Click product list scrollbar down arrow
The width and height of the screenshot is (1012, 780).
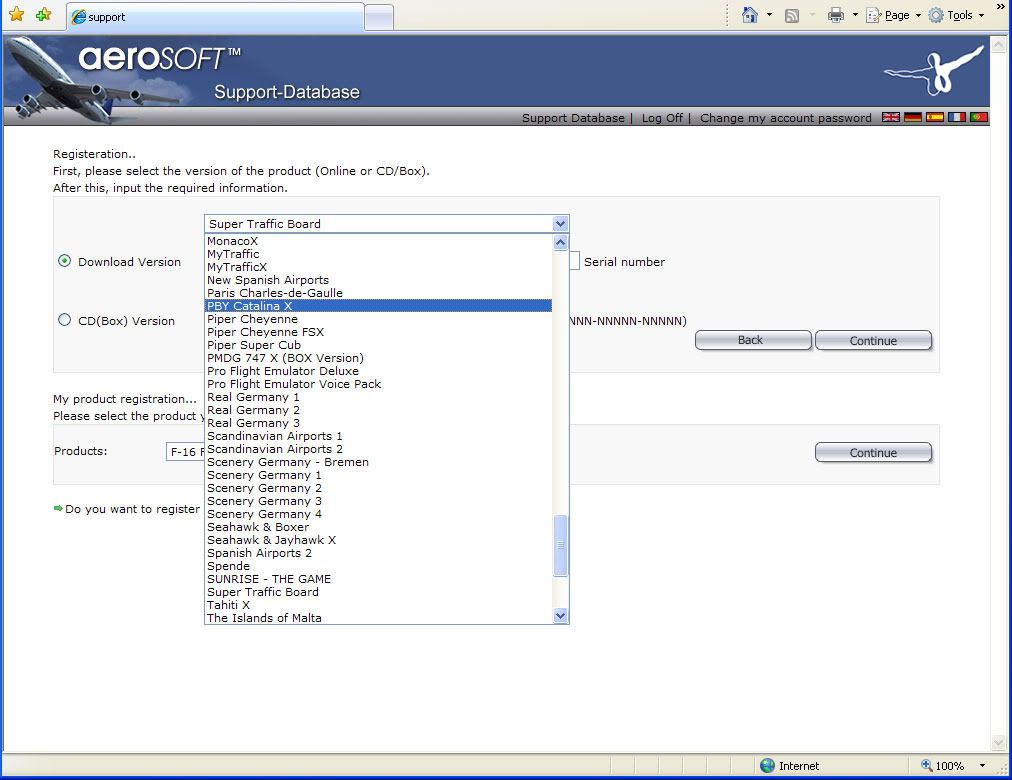click(x=560, y=615)
